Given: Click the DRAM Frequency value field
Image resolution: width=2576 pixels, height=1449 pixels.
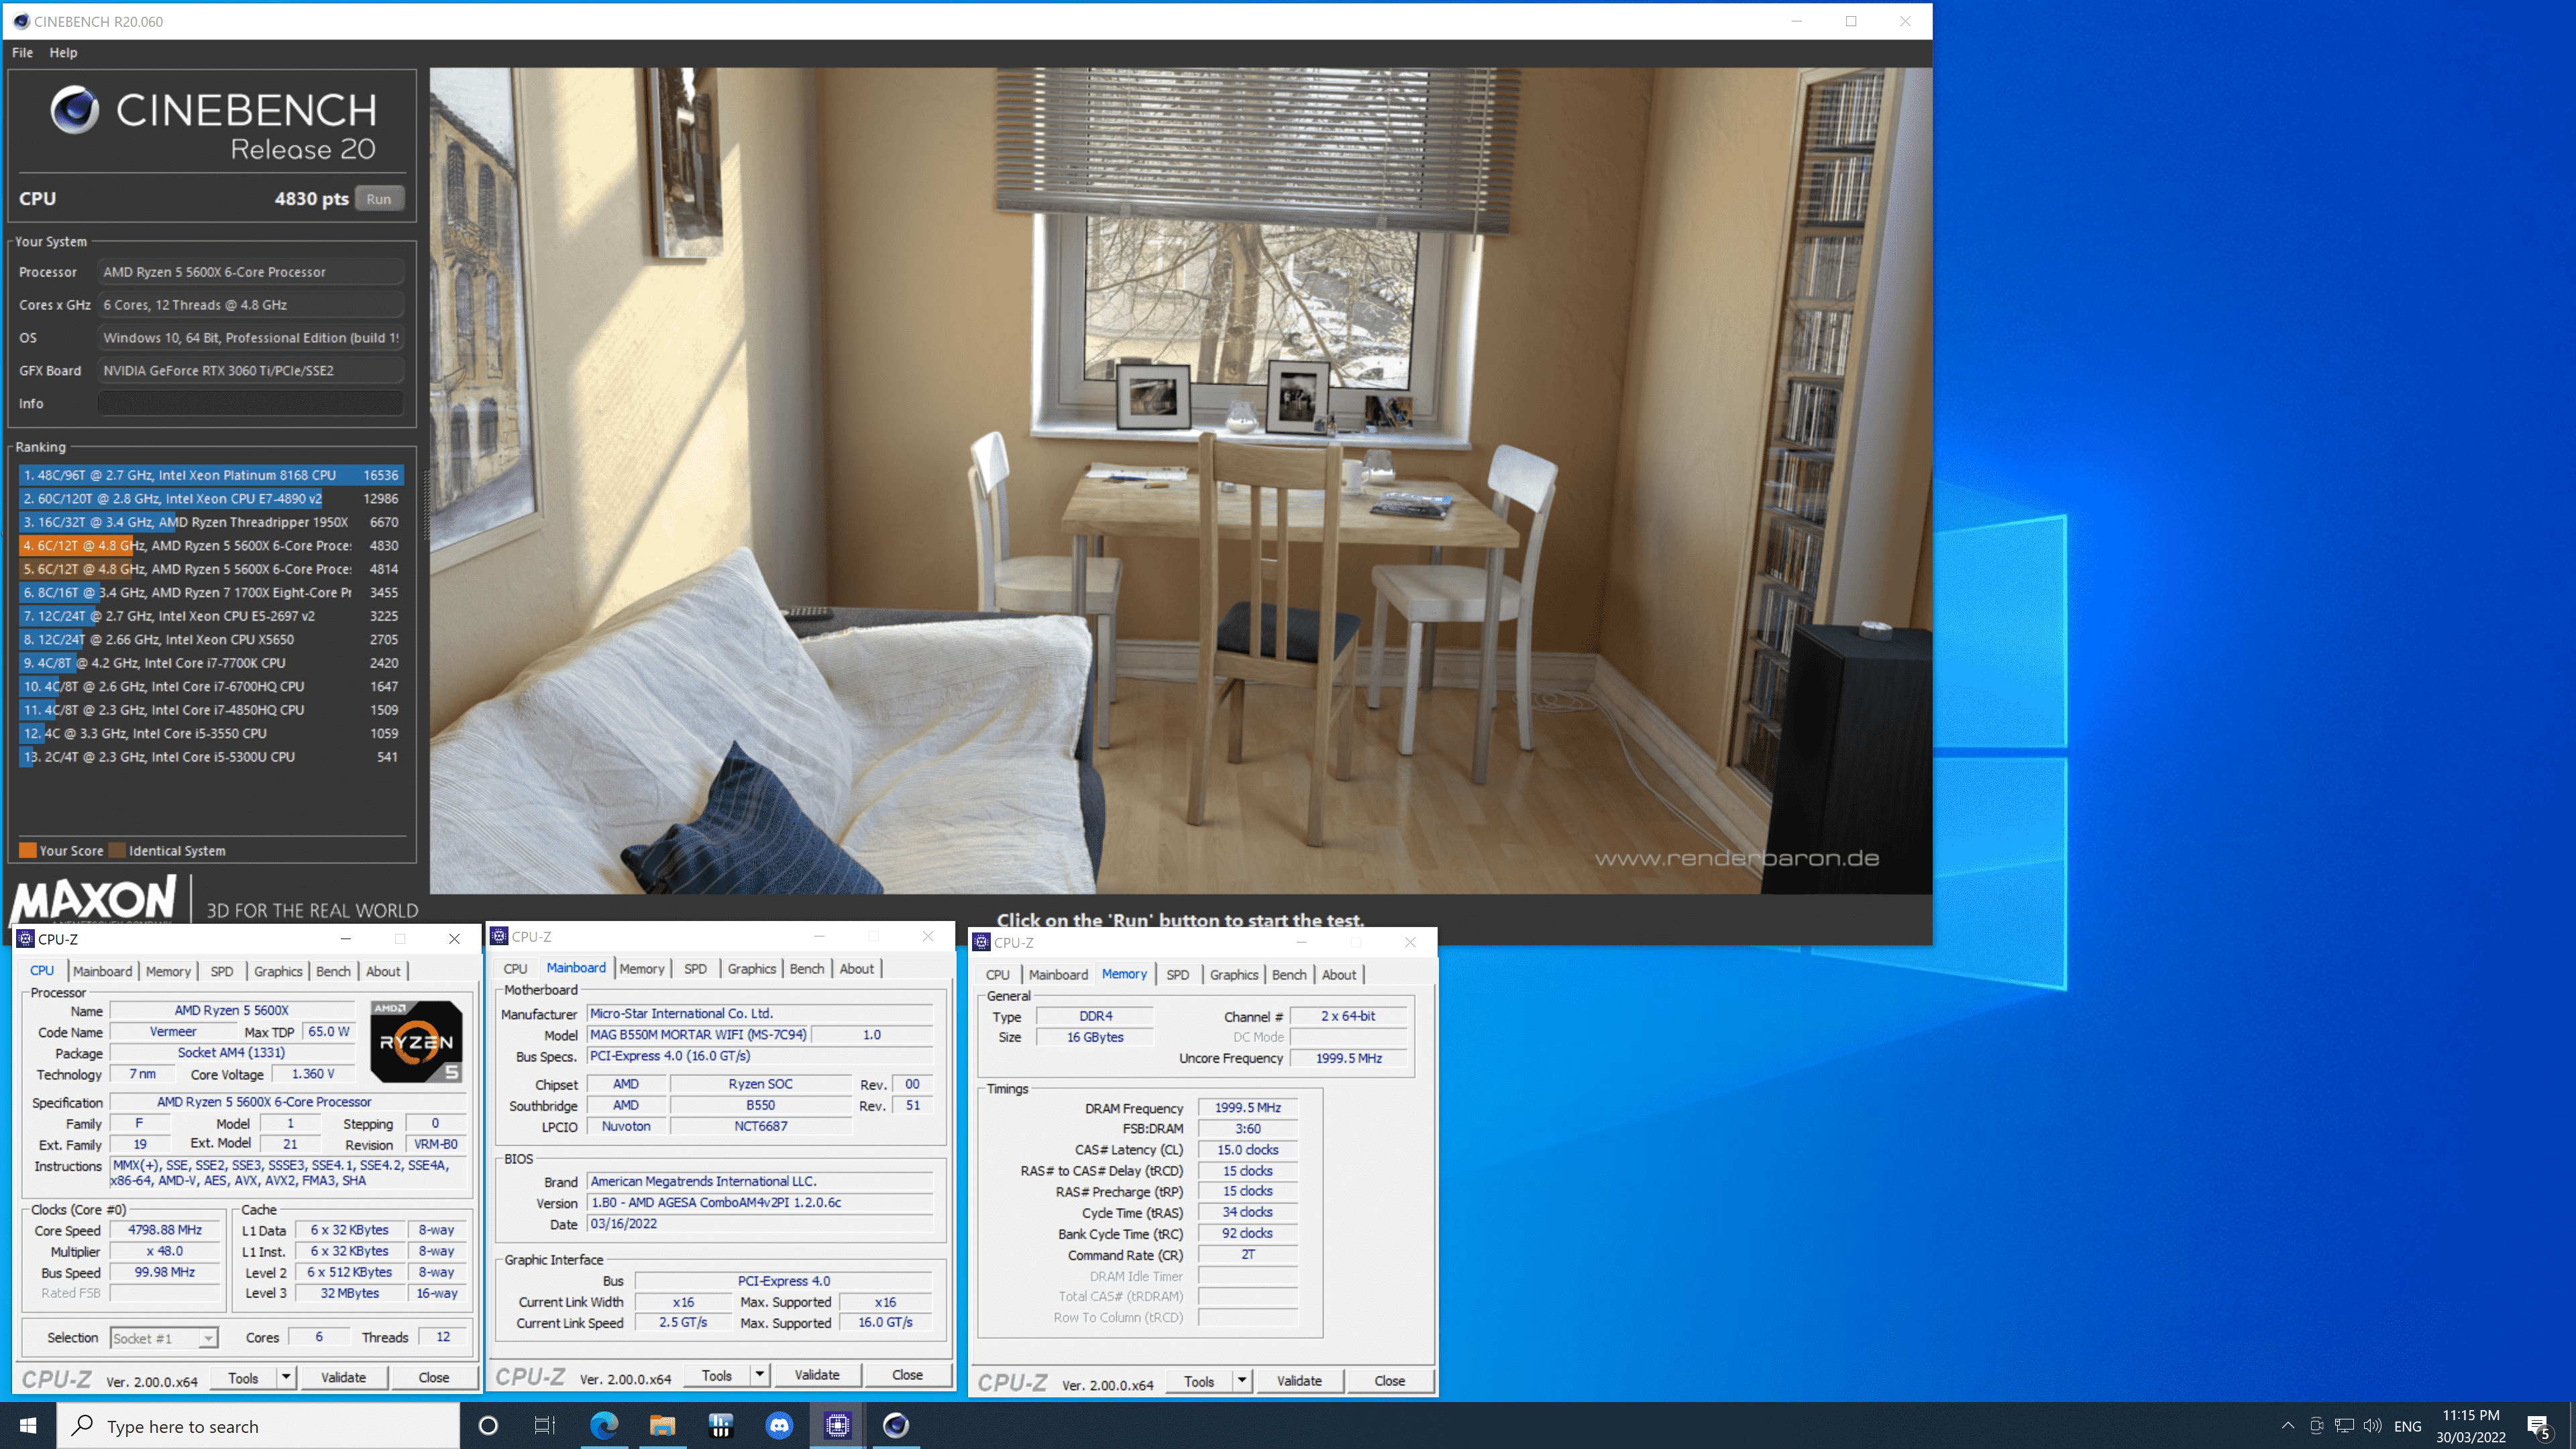Looking at the screenshot, I should click(x=1247, y=1107).
